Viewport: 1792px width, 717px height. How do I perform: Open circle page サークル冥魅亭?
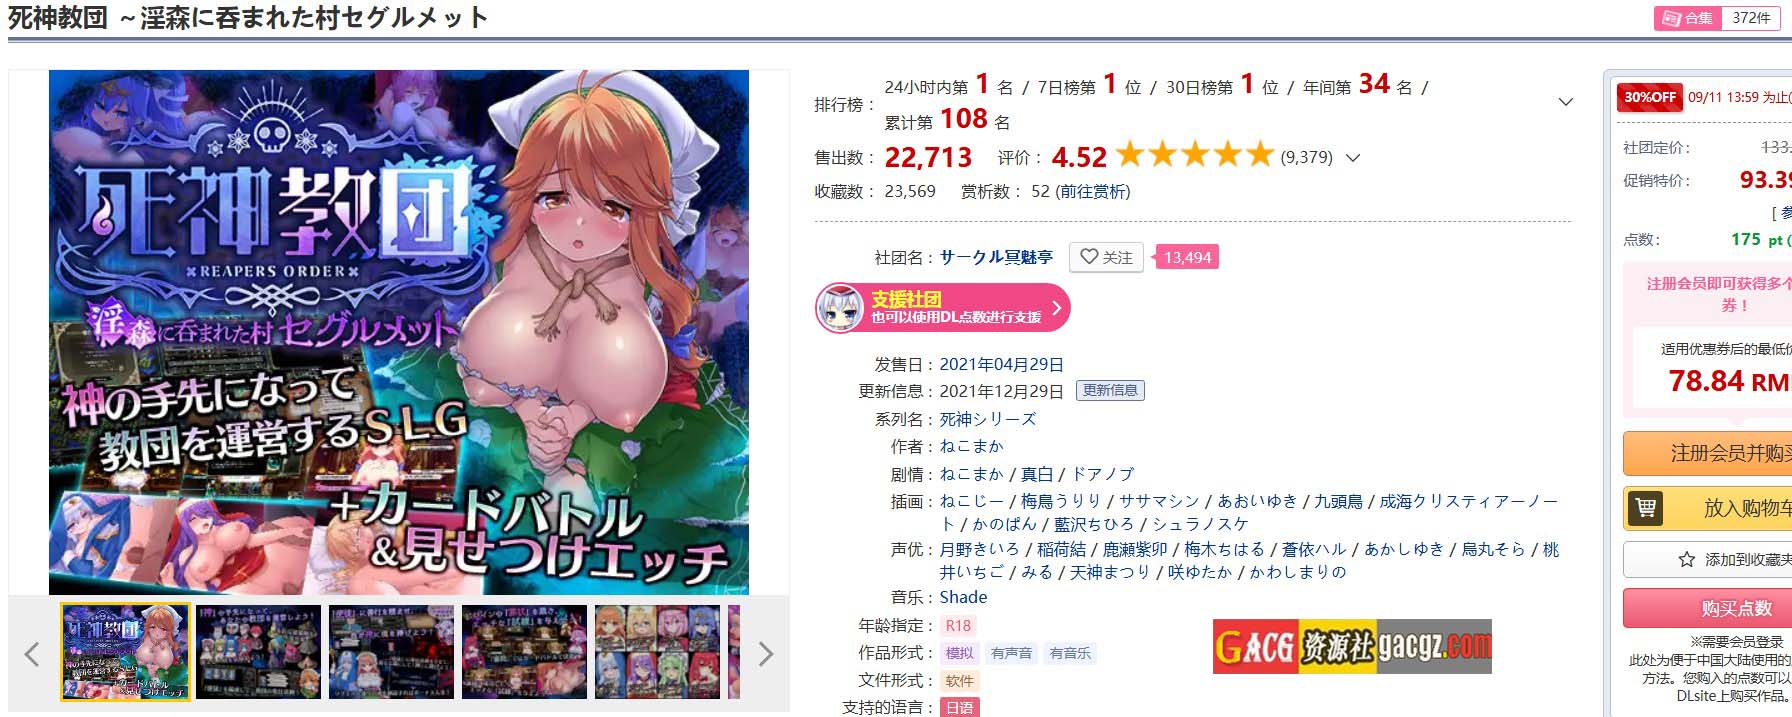(996, 257)
